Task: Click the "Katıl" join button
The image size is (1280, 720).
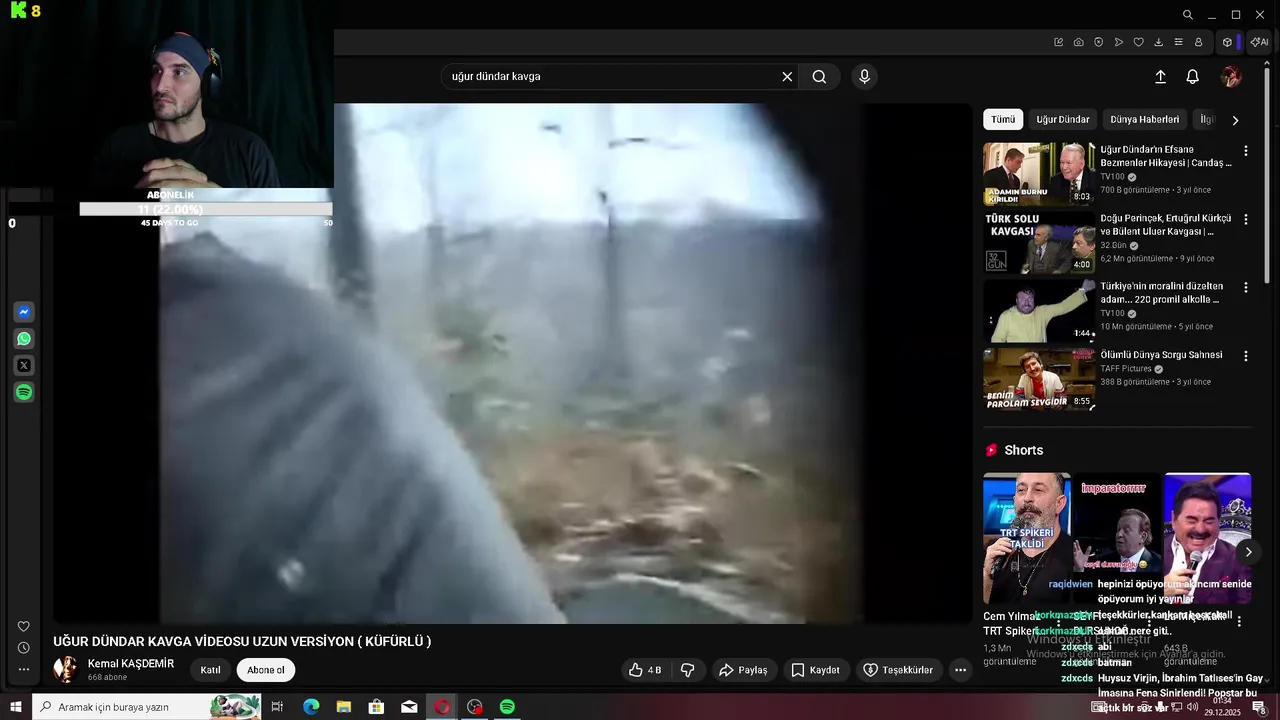Action: 210,670
